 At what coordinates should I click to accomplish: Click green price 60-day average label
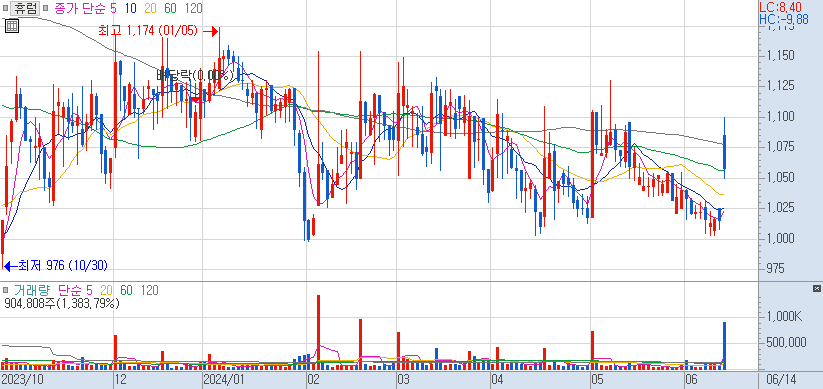(170, 8)
